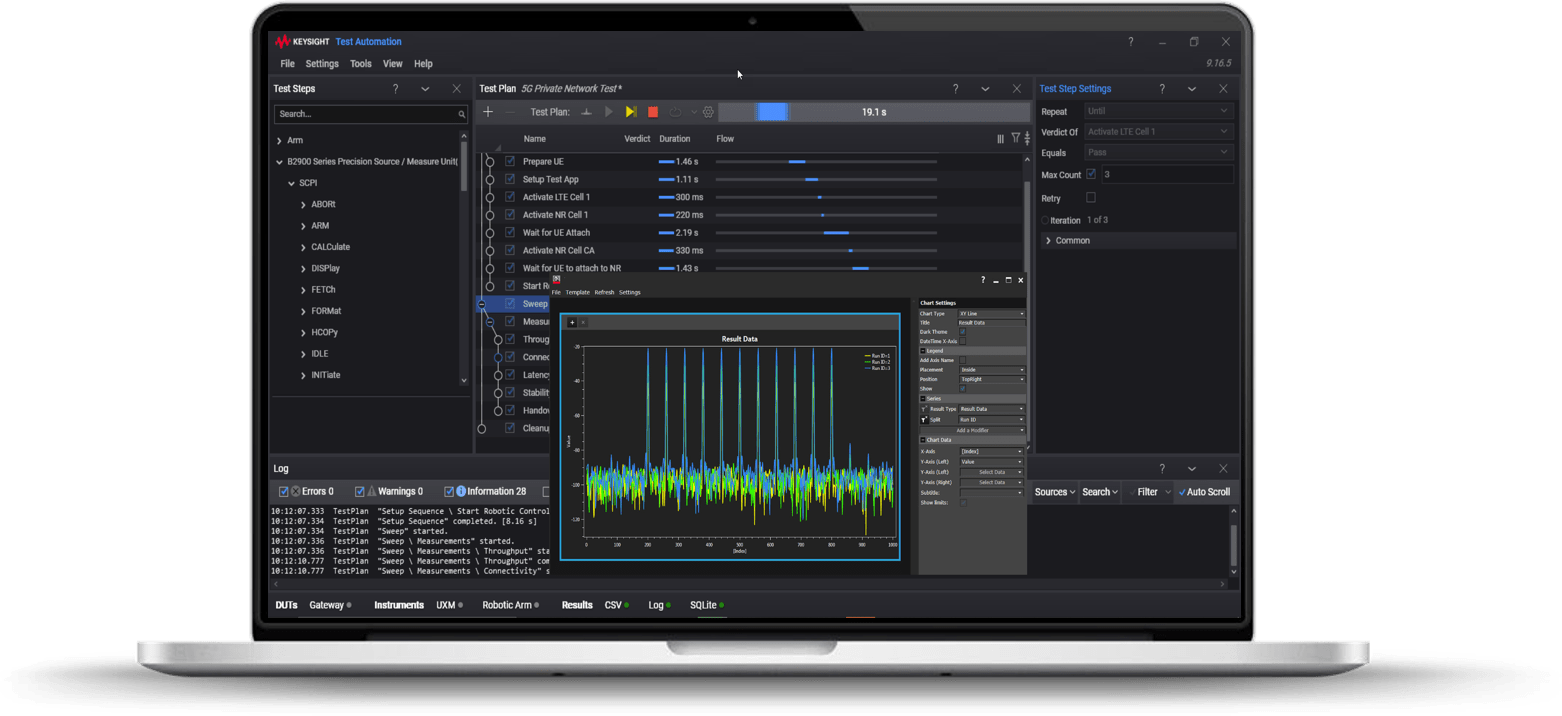Click the Max Count value field
This screenshot has height=716, width=1562.
[1166, 174]
